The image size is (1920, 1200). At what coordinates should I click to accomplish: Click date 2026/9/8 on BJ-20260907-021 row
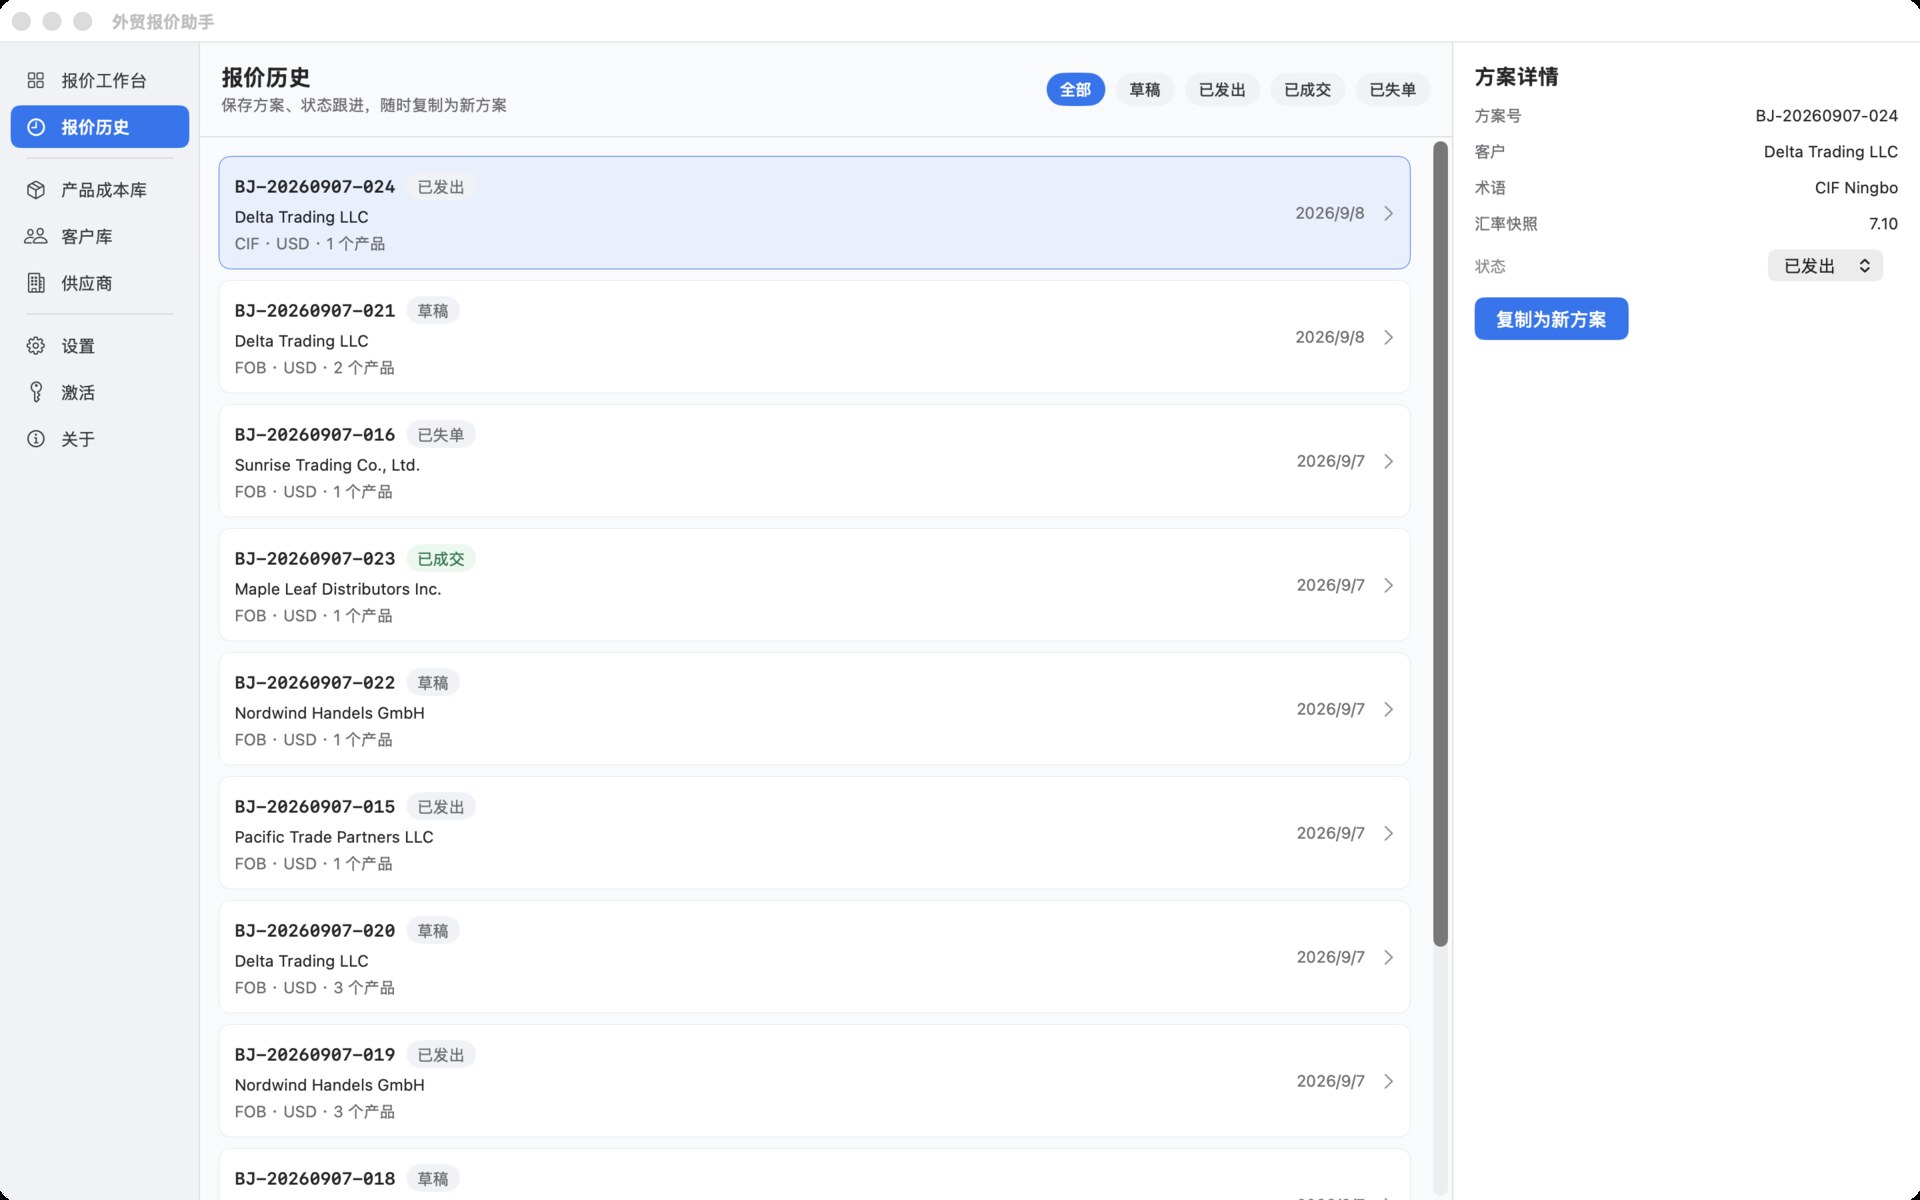(1329, 337)
